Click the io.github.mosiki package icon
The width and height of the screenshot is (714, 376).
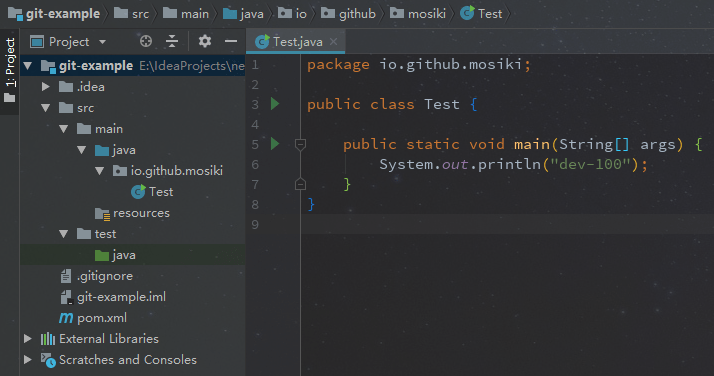tap(120, 171)
